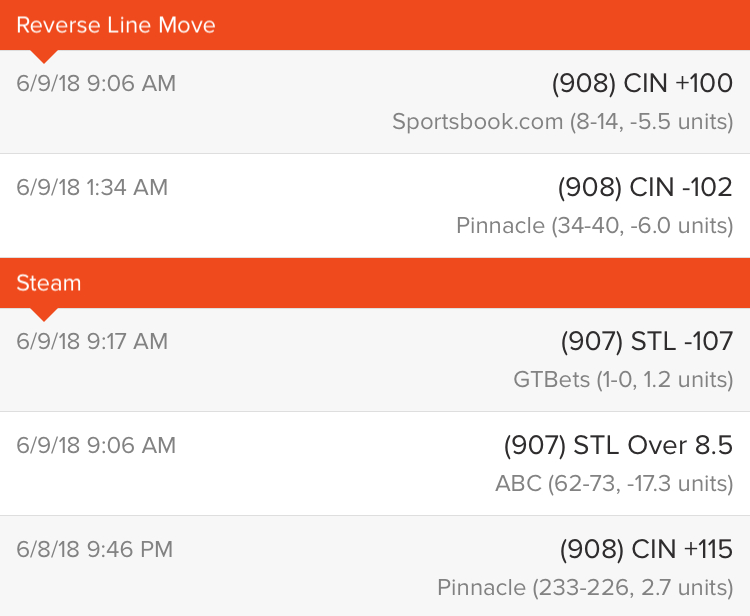Click Pinnacle (233-226, 2.7 units) text
The height and width of the screenshot is (616, 750).
tap(585, 587)
